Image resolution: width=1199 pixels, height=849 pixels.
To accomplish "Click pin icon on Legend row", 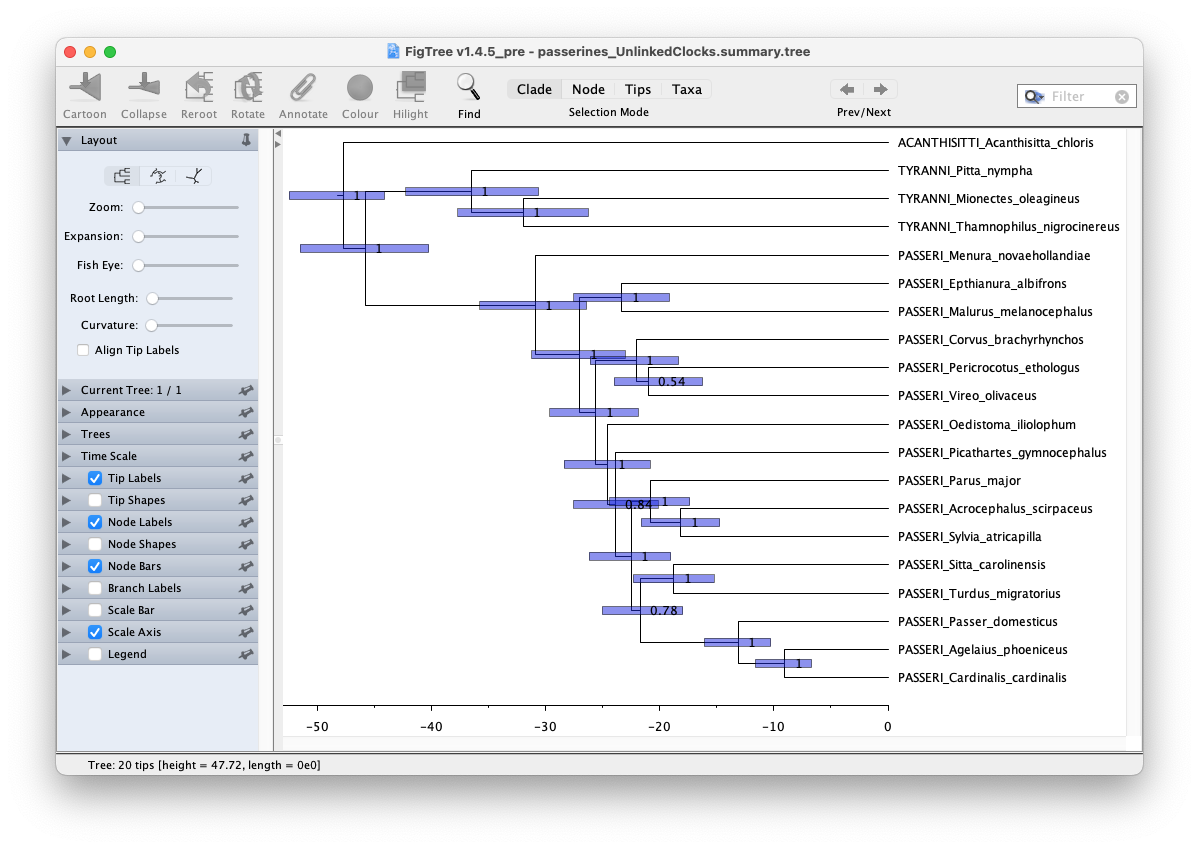I will pos(246,655).
